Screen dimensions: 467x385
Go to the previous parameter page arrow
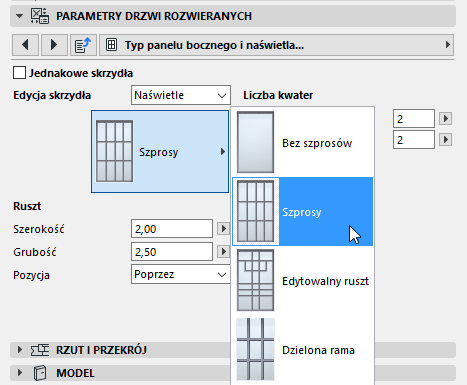(25, 45)
